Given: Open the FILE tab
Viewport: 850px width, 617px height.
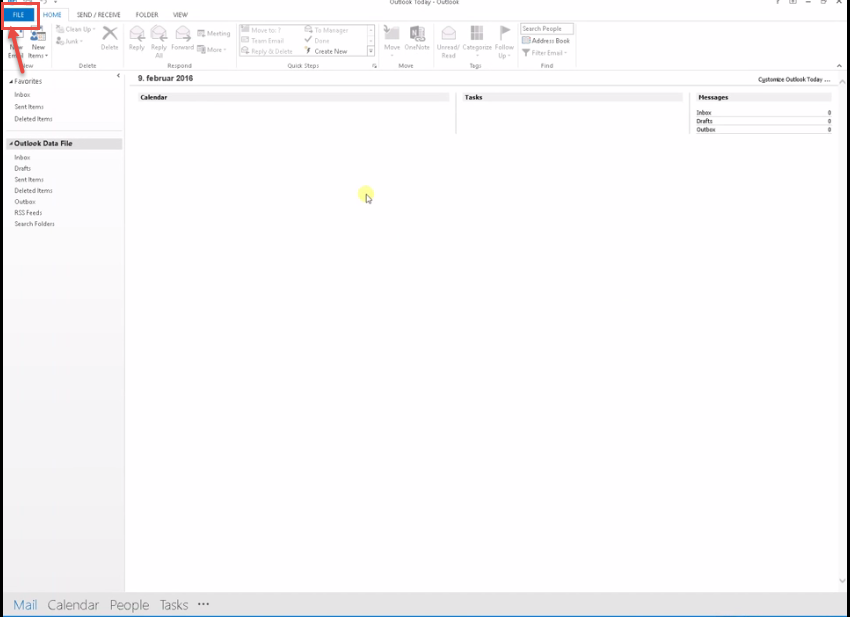Looking at the screenshot, I should pos(18,15).
